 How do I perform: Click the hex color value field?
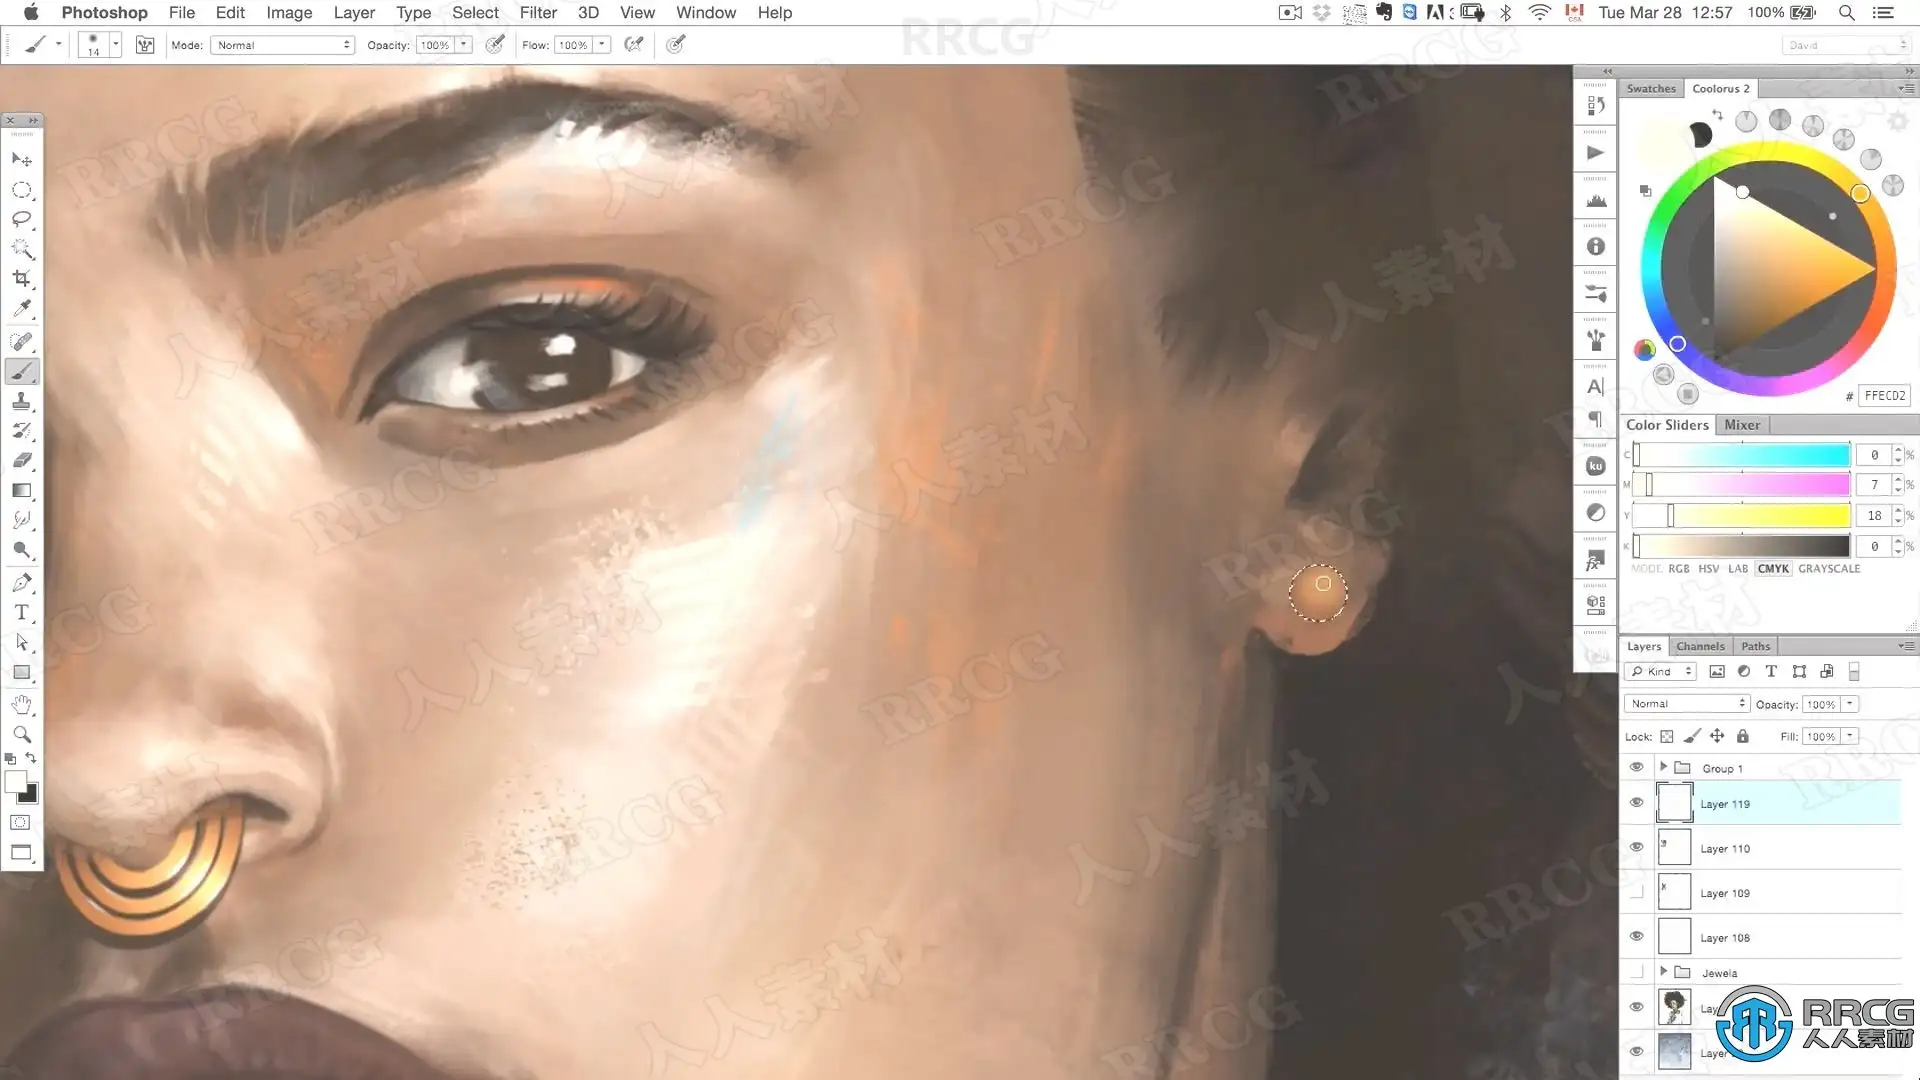tap(1884, 396)
